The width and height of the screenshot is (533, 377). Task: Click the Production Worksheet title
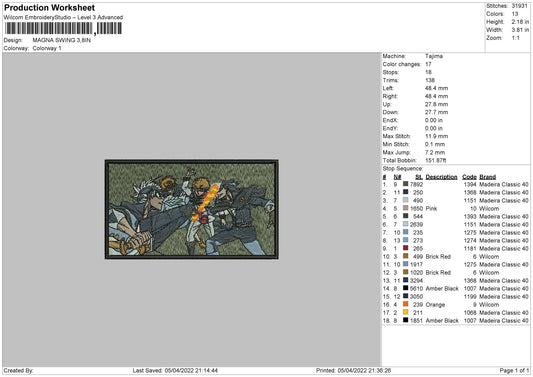(49, 7)
